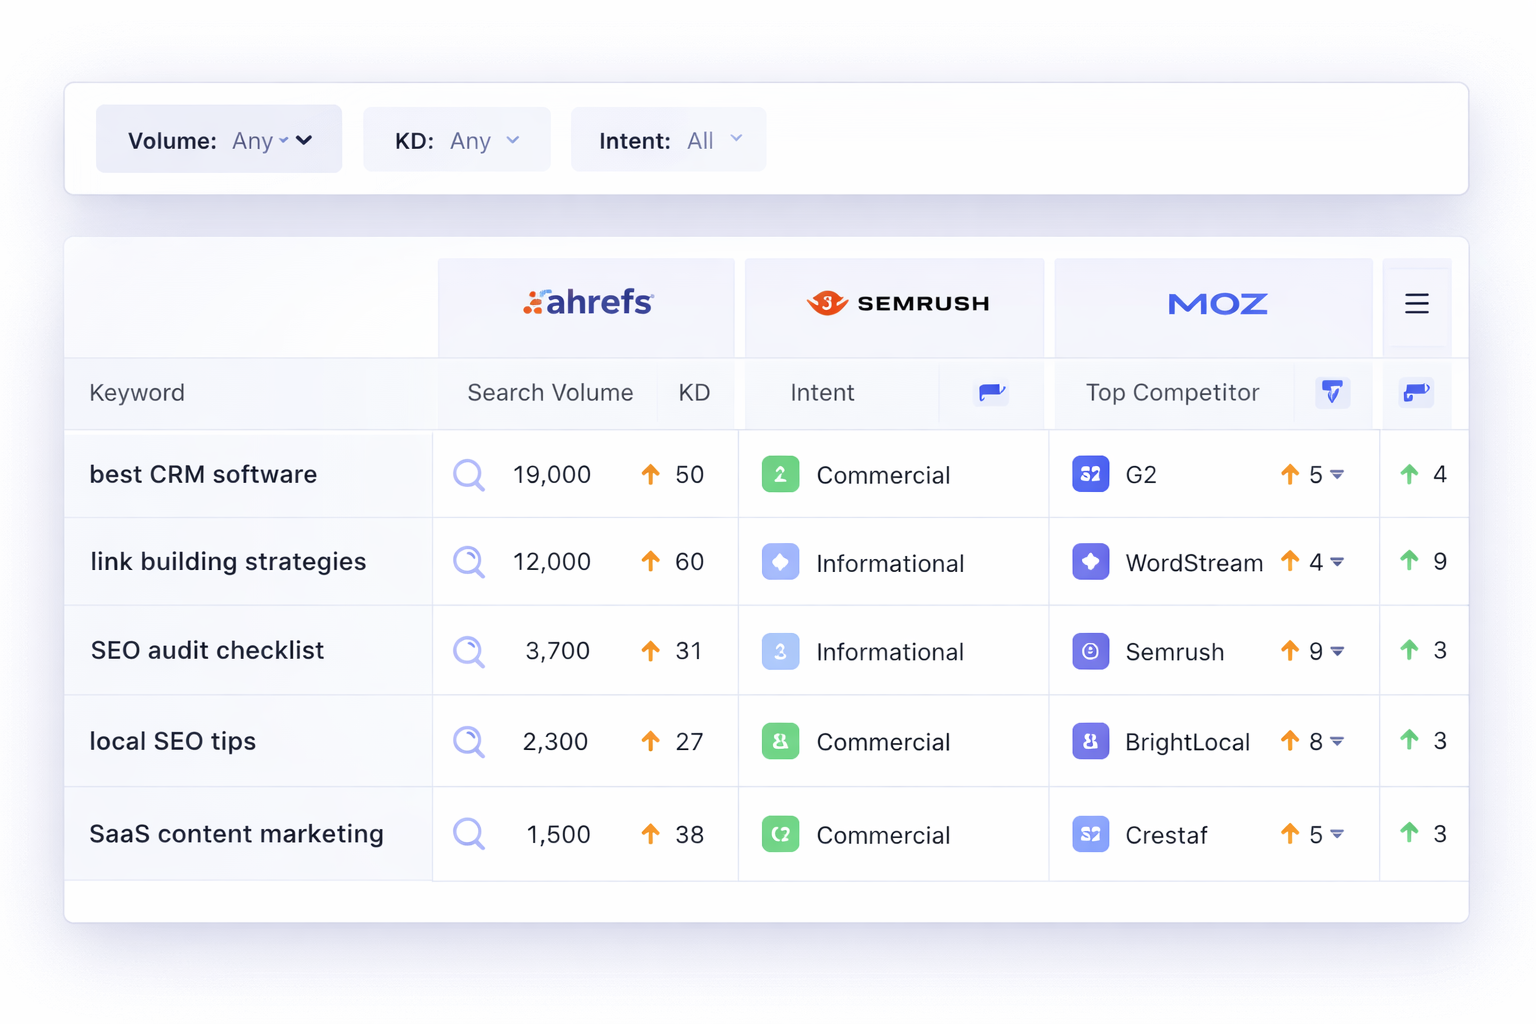
Task: Click Crestaf competitor name
Action: click(1166, 835)
